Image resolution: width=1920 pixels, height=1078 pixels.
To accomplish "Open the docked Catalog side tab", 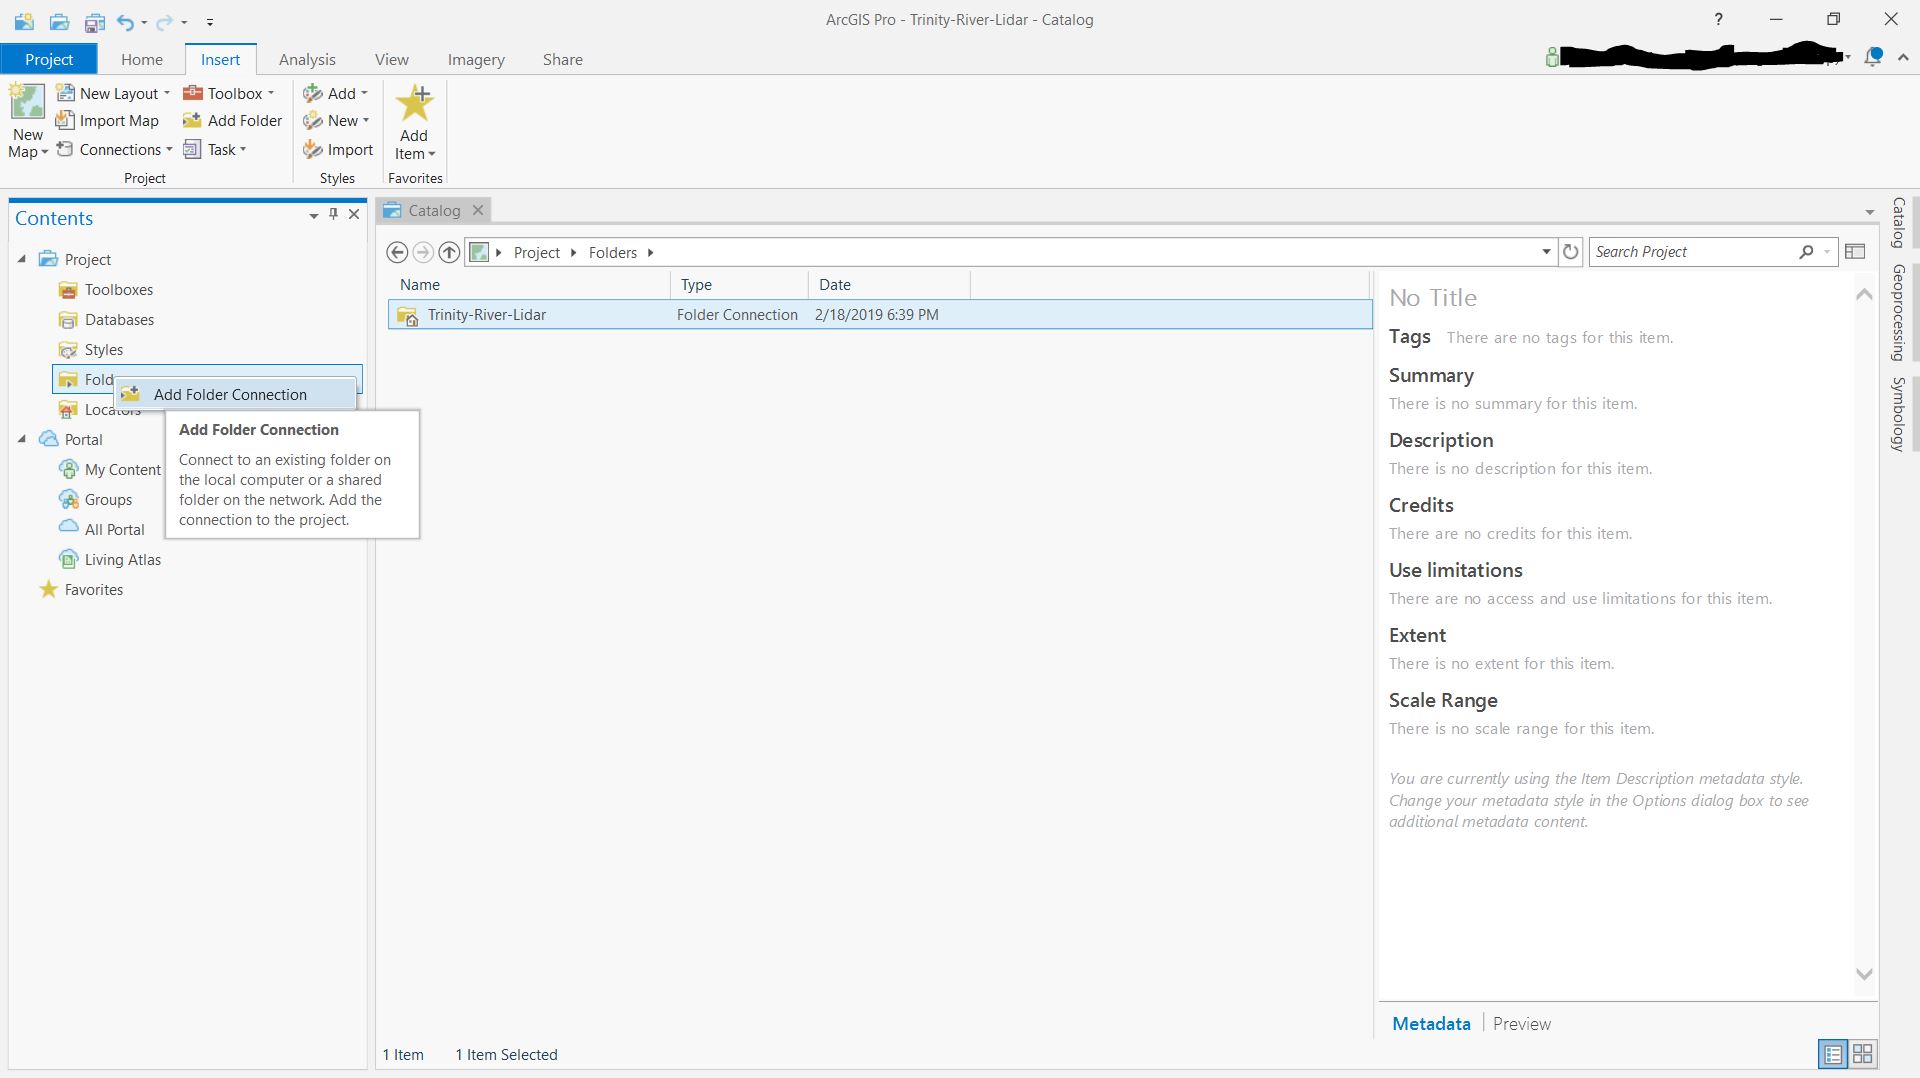I will (1898, 222).
